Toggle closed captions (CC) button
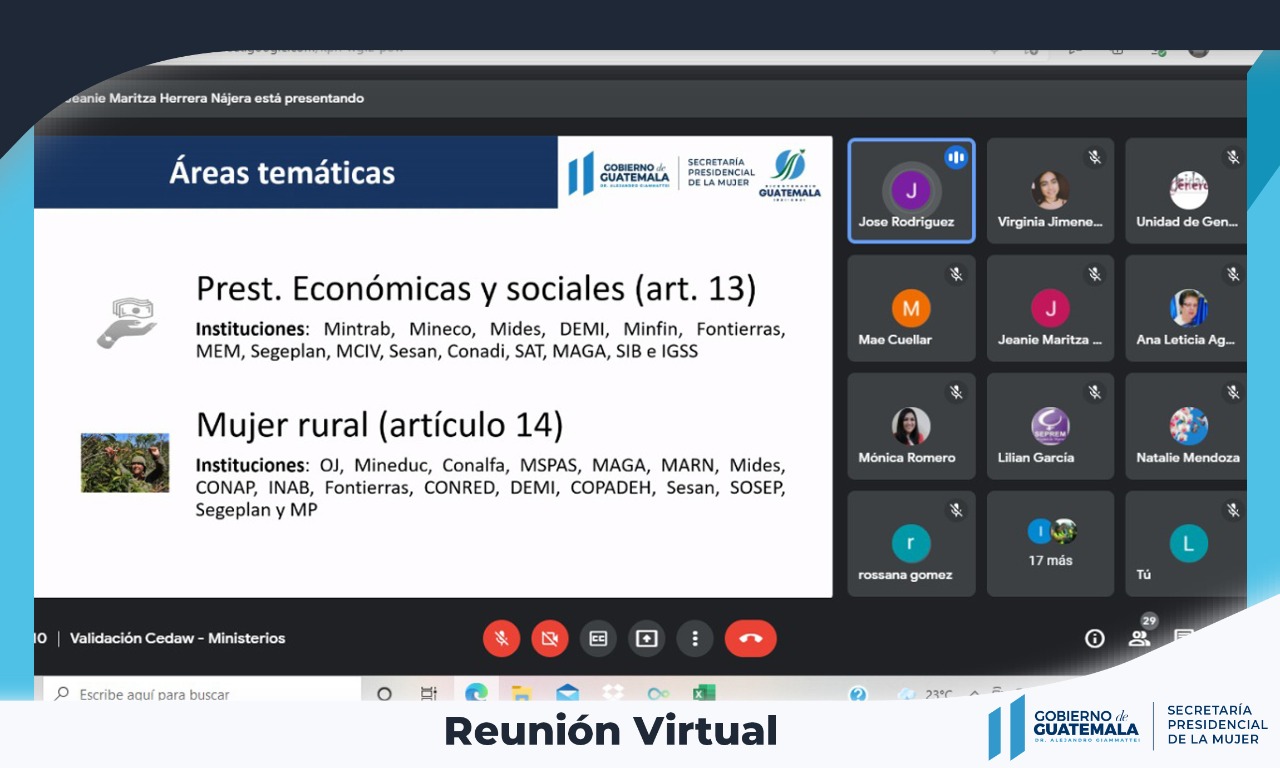The image size is (1280, 768). click(598, 638)
